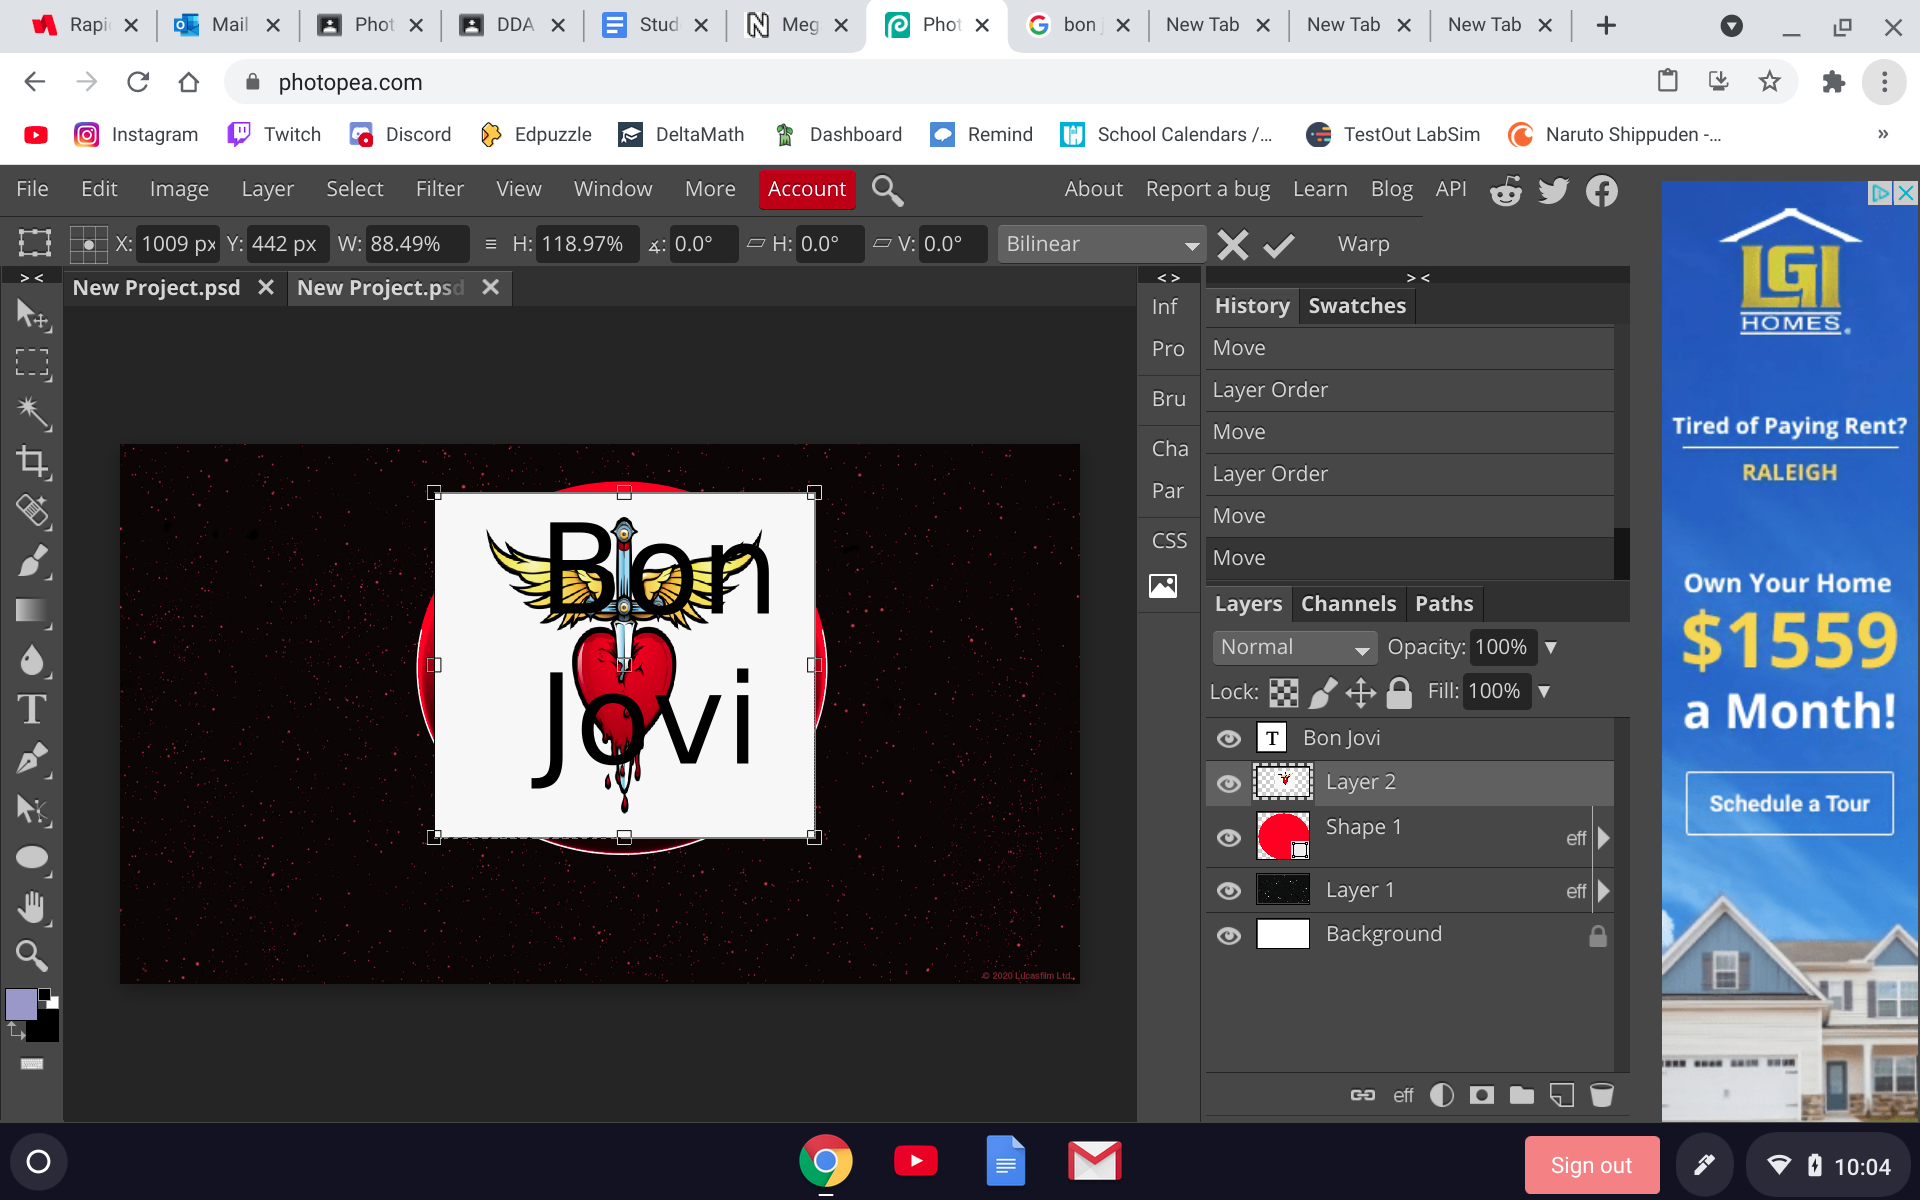Select the Hand tool
Image resolution: width=1920 pixels, height=1200 pixels.
tap(32, 907)
